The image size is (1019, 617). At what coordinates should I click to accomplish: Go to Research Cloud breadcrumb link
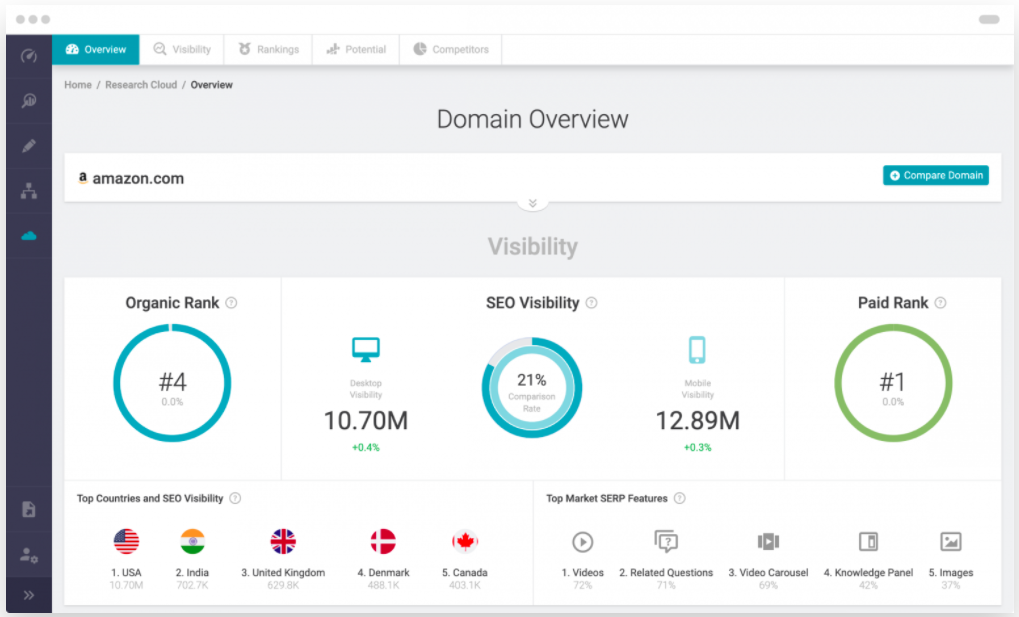[x=141, y=85]
